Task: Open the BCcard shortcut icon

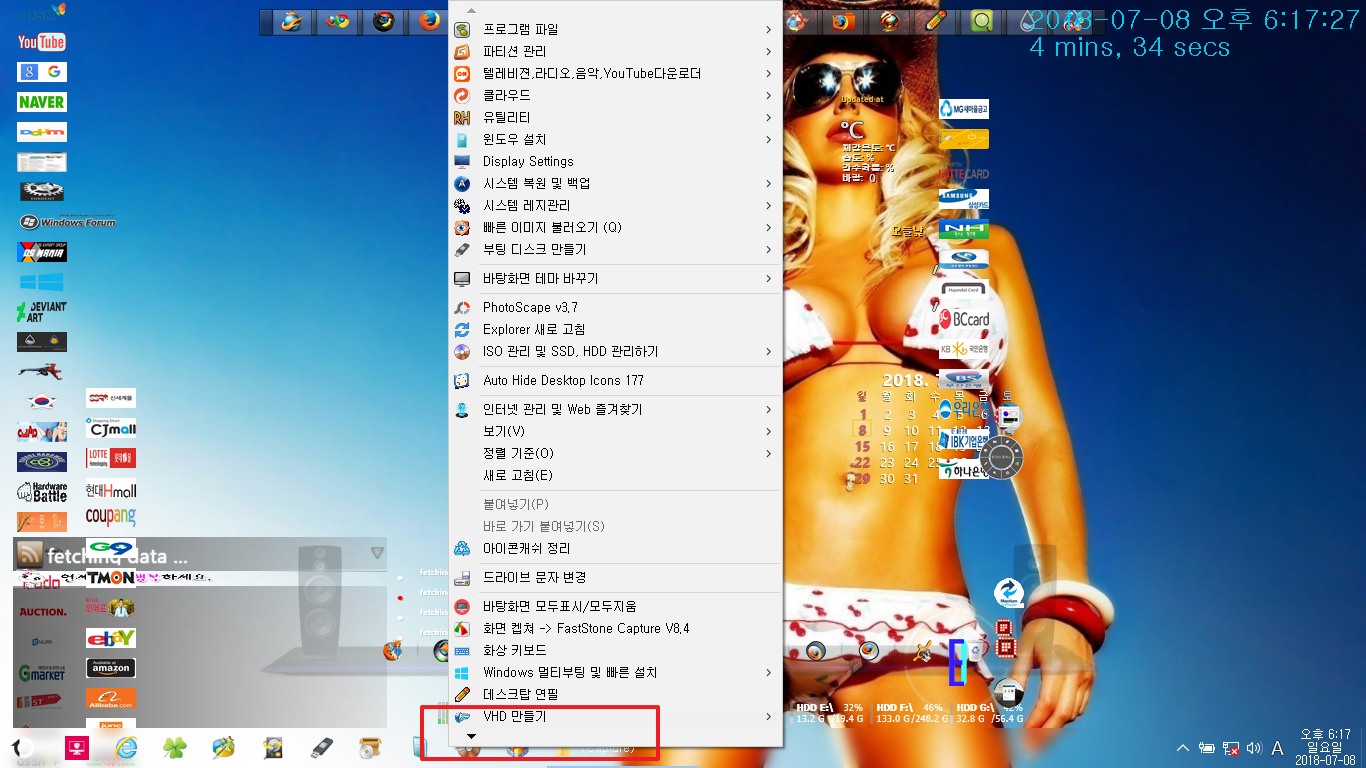Action: pyautogui.click(x=964, y=319)
